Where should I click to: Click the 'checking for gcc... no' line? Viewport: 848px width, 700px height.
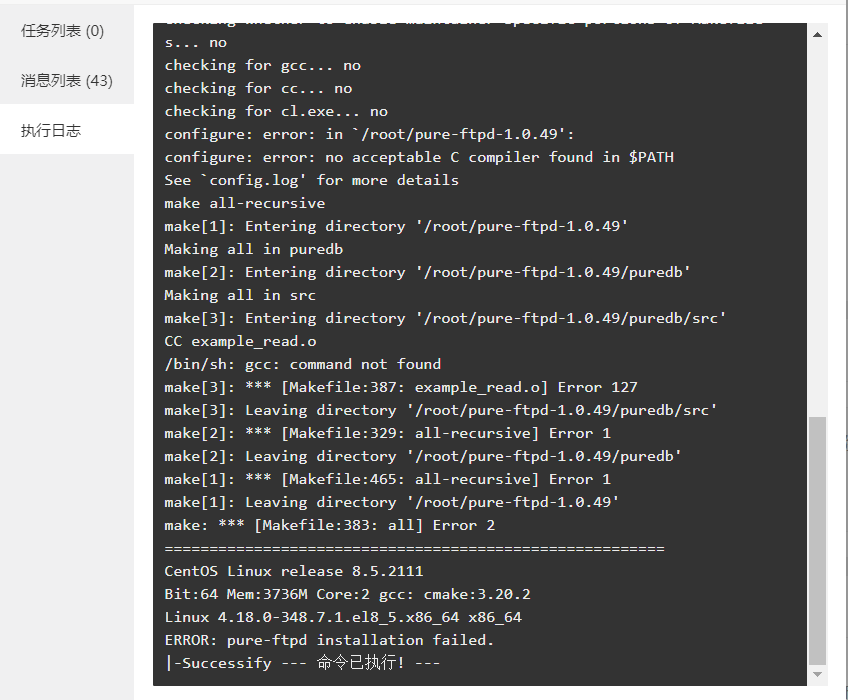(x=262, y=65)
